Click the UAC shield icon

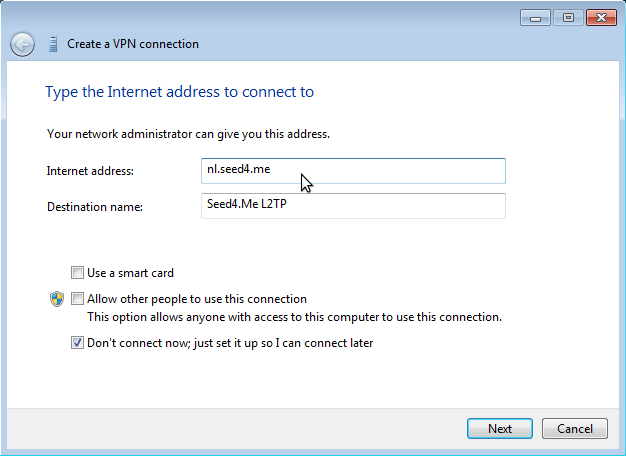57,299
